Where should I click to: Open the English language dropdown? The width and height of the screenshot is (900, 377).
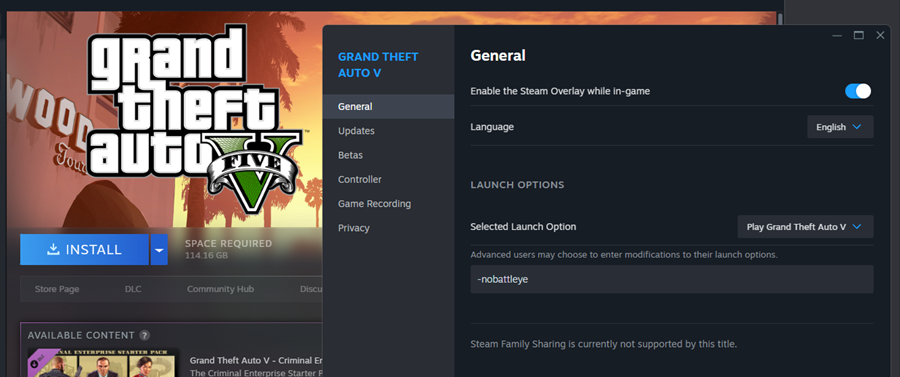click(840, 127)
